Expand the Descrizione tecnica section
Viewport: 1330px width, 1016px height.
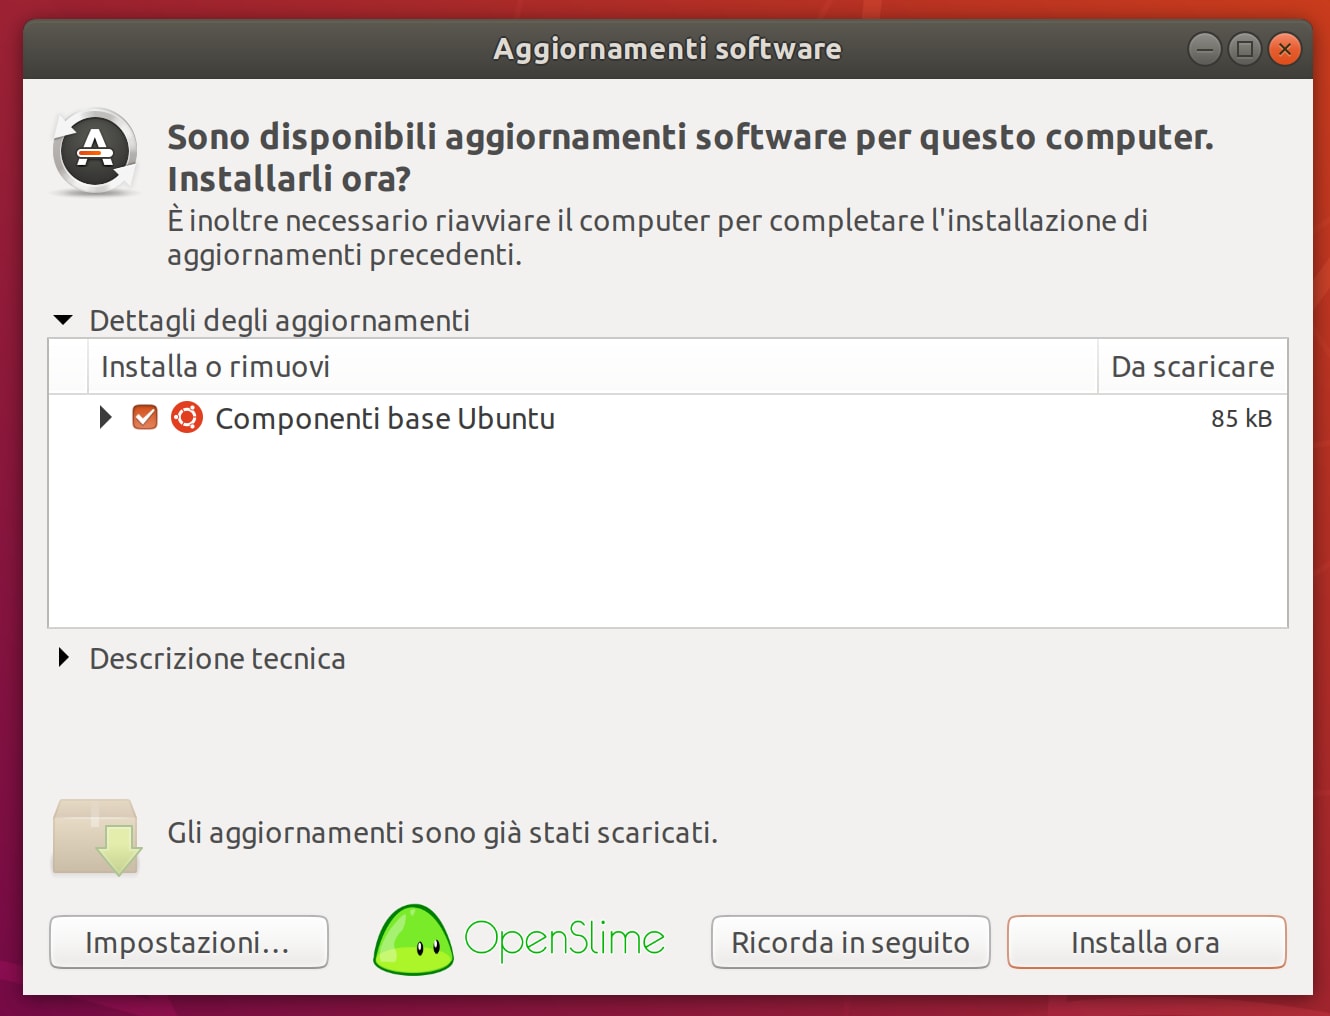tap(64, 658)
